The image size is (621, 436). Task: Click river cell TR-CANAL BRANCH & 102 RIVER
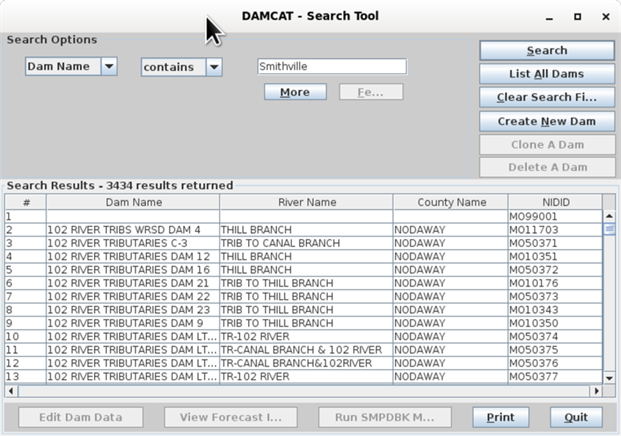click(x=307, y=350)
